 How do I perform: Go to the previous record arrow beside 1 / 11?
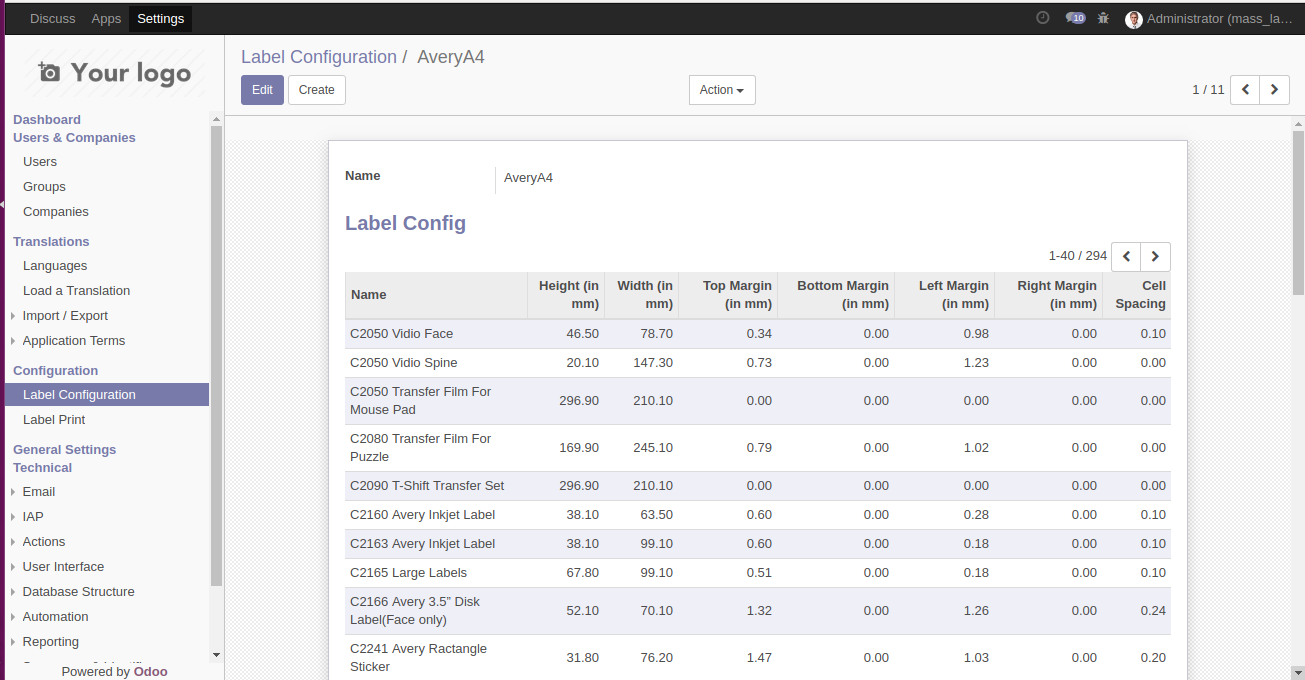(x=1245, y=90)
